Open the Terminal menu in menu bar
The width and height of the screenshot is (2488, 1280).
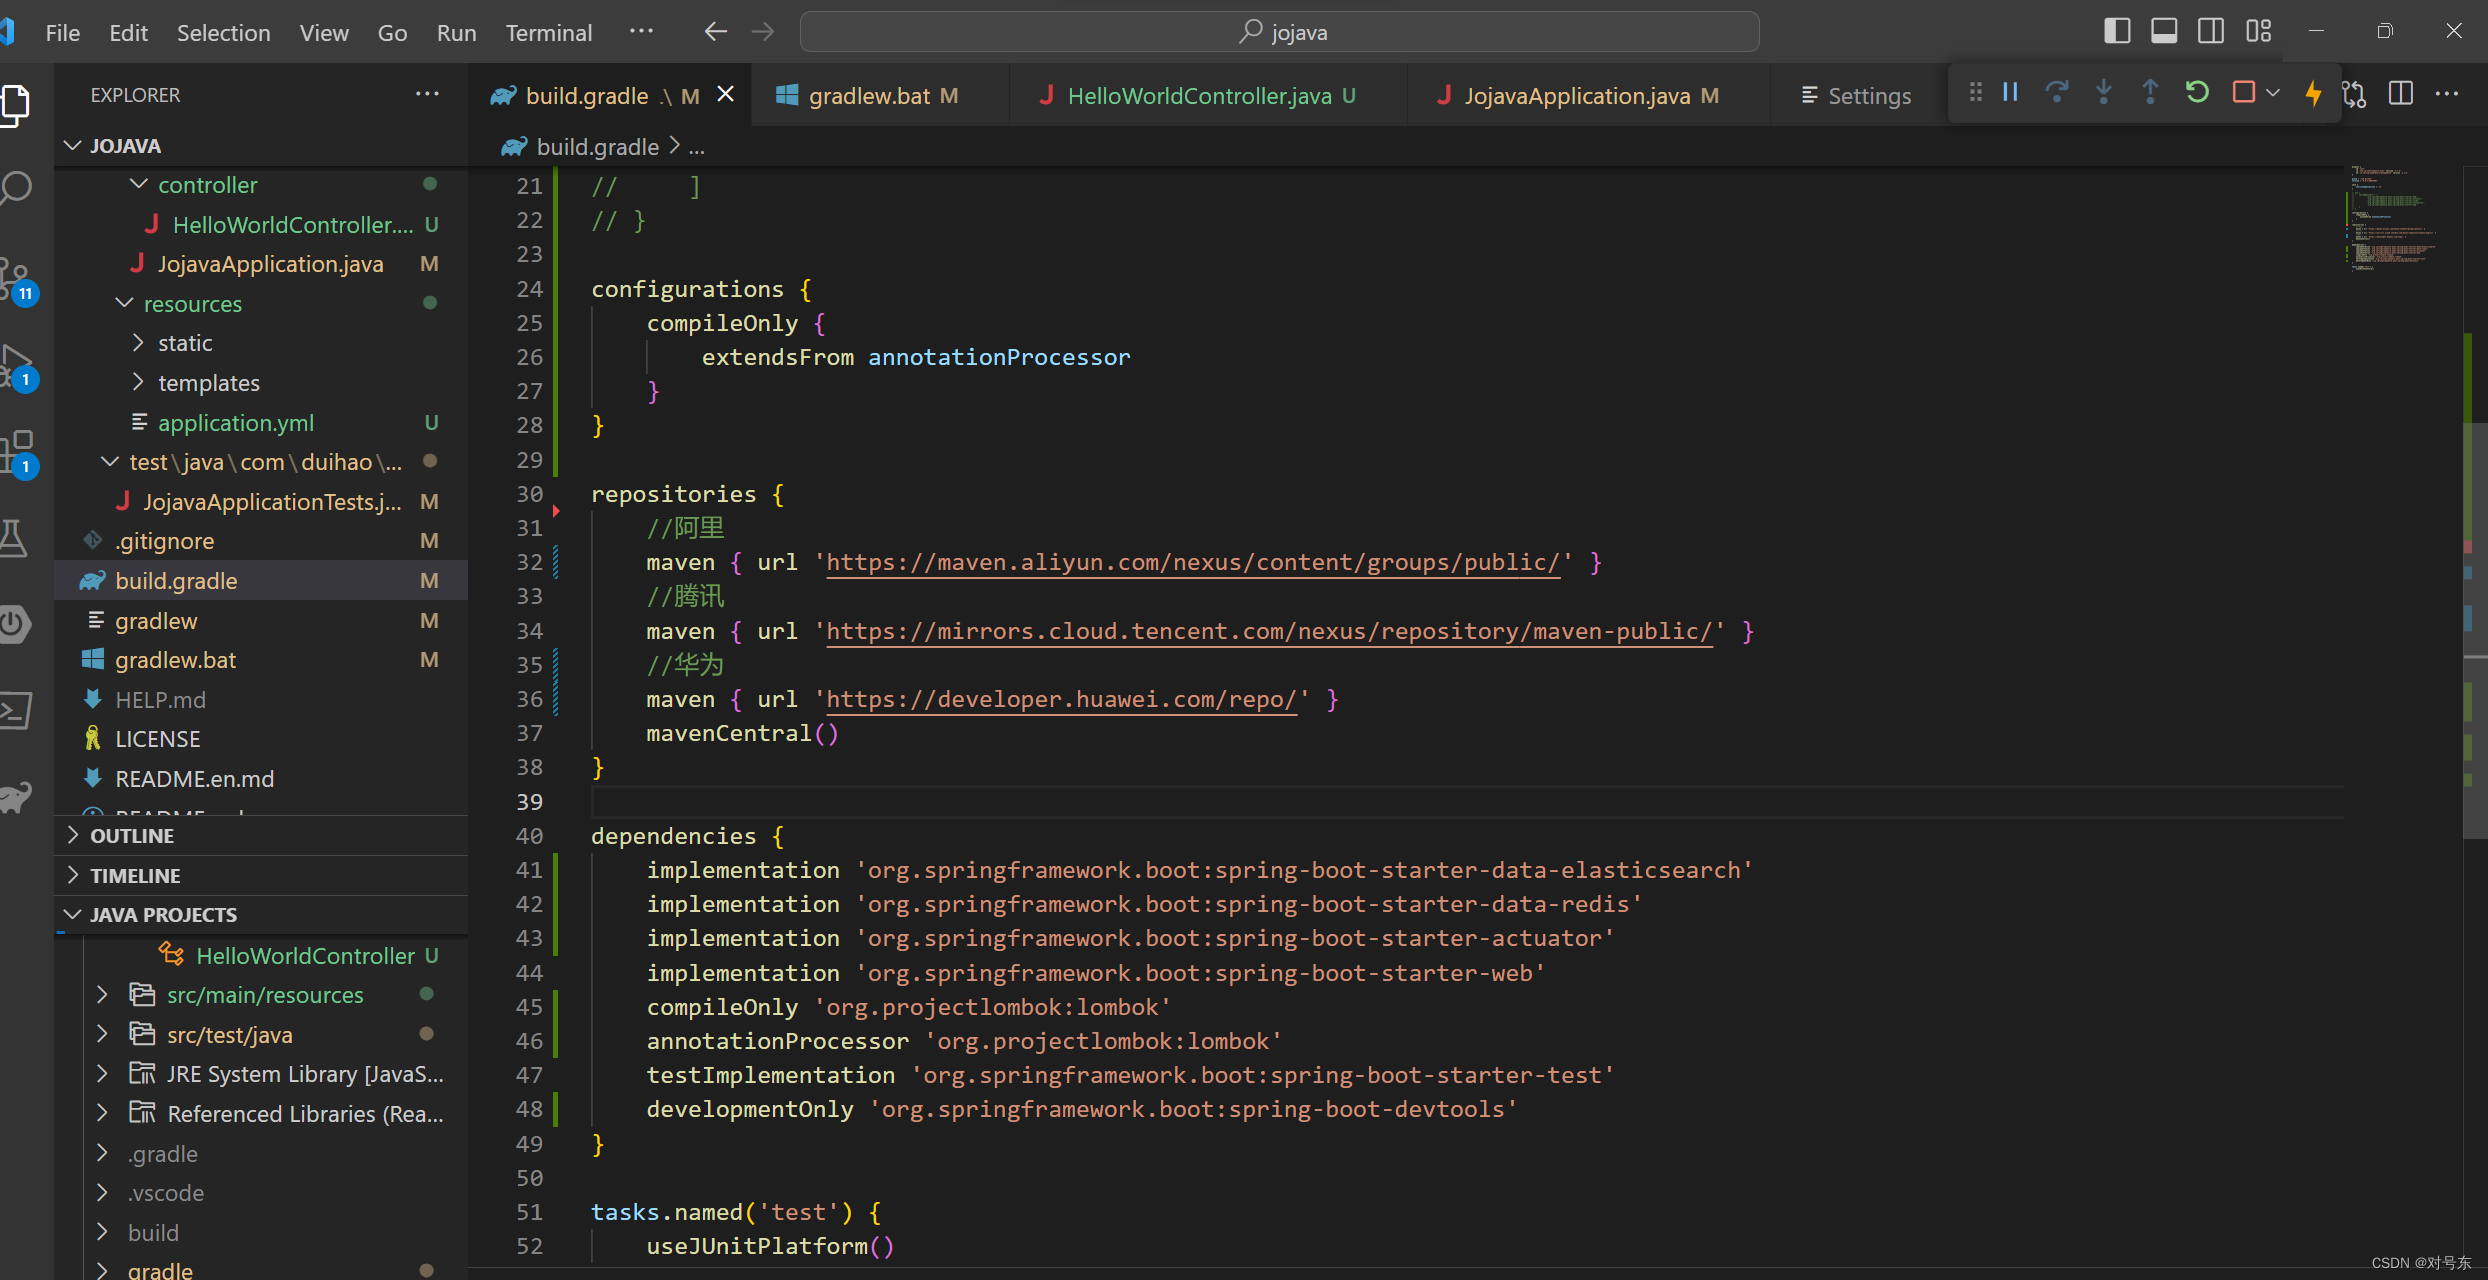point(550,29)
